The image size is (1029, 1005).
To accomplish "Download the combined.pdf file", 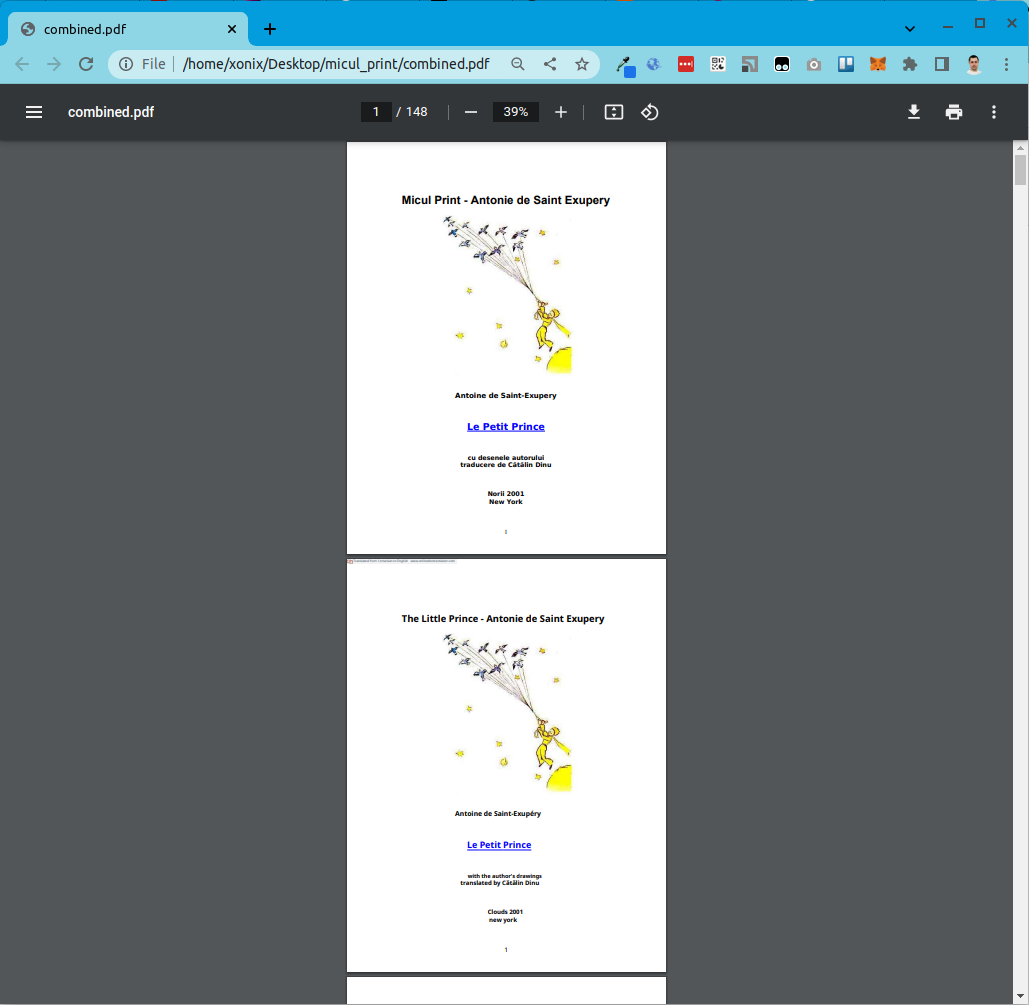I will pos(914,112).
